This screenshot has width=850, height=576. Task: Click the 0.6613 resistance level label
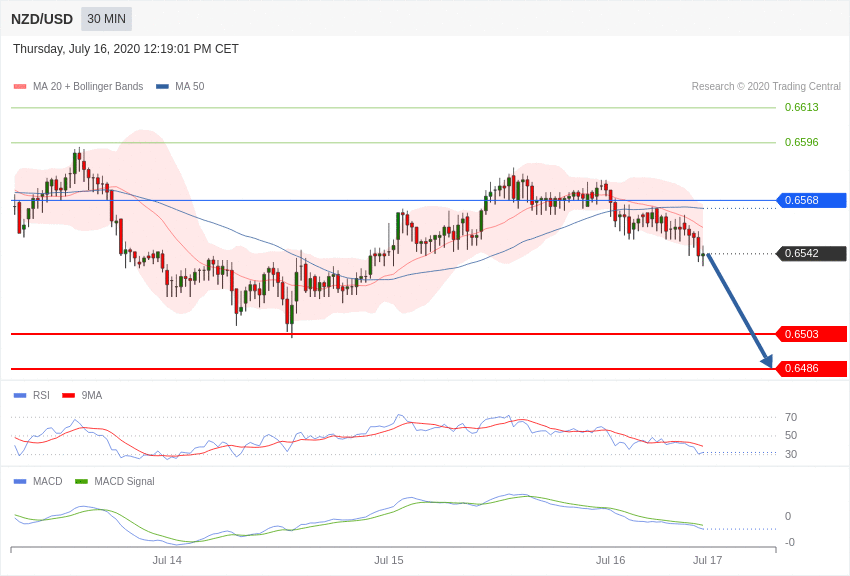click(x=801, y=107)
